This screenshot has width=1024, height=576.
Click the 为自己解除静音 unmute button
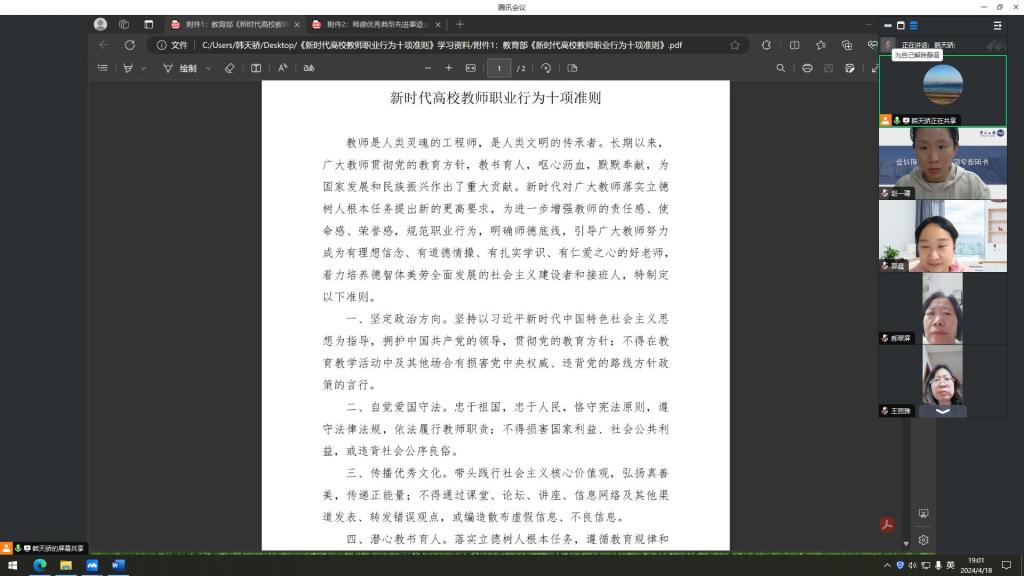(917, 55)
